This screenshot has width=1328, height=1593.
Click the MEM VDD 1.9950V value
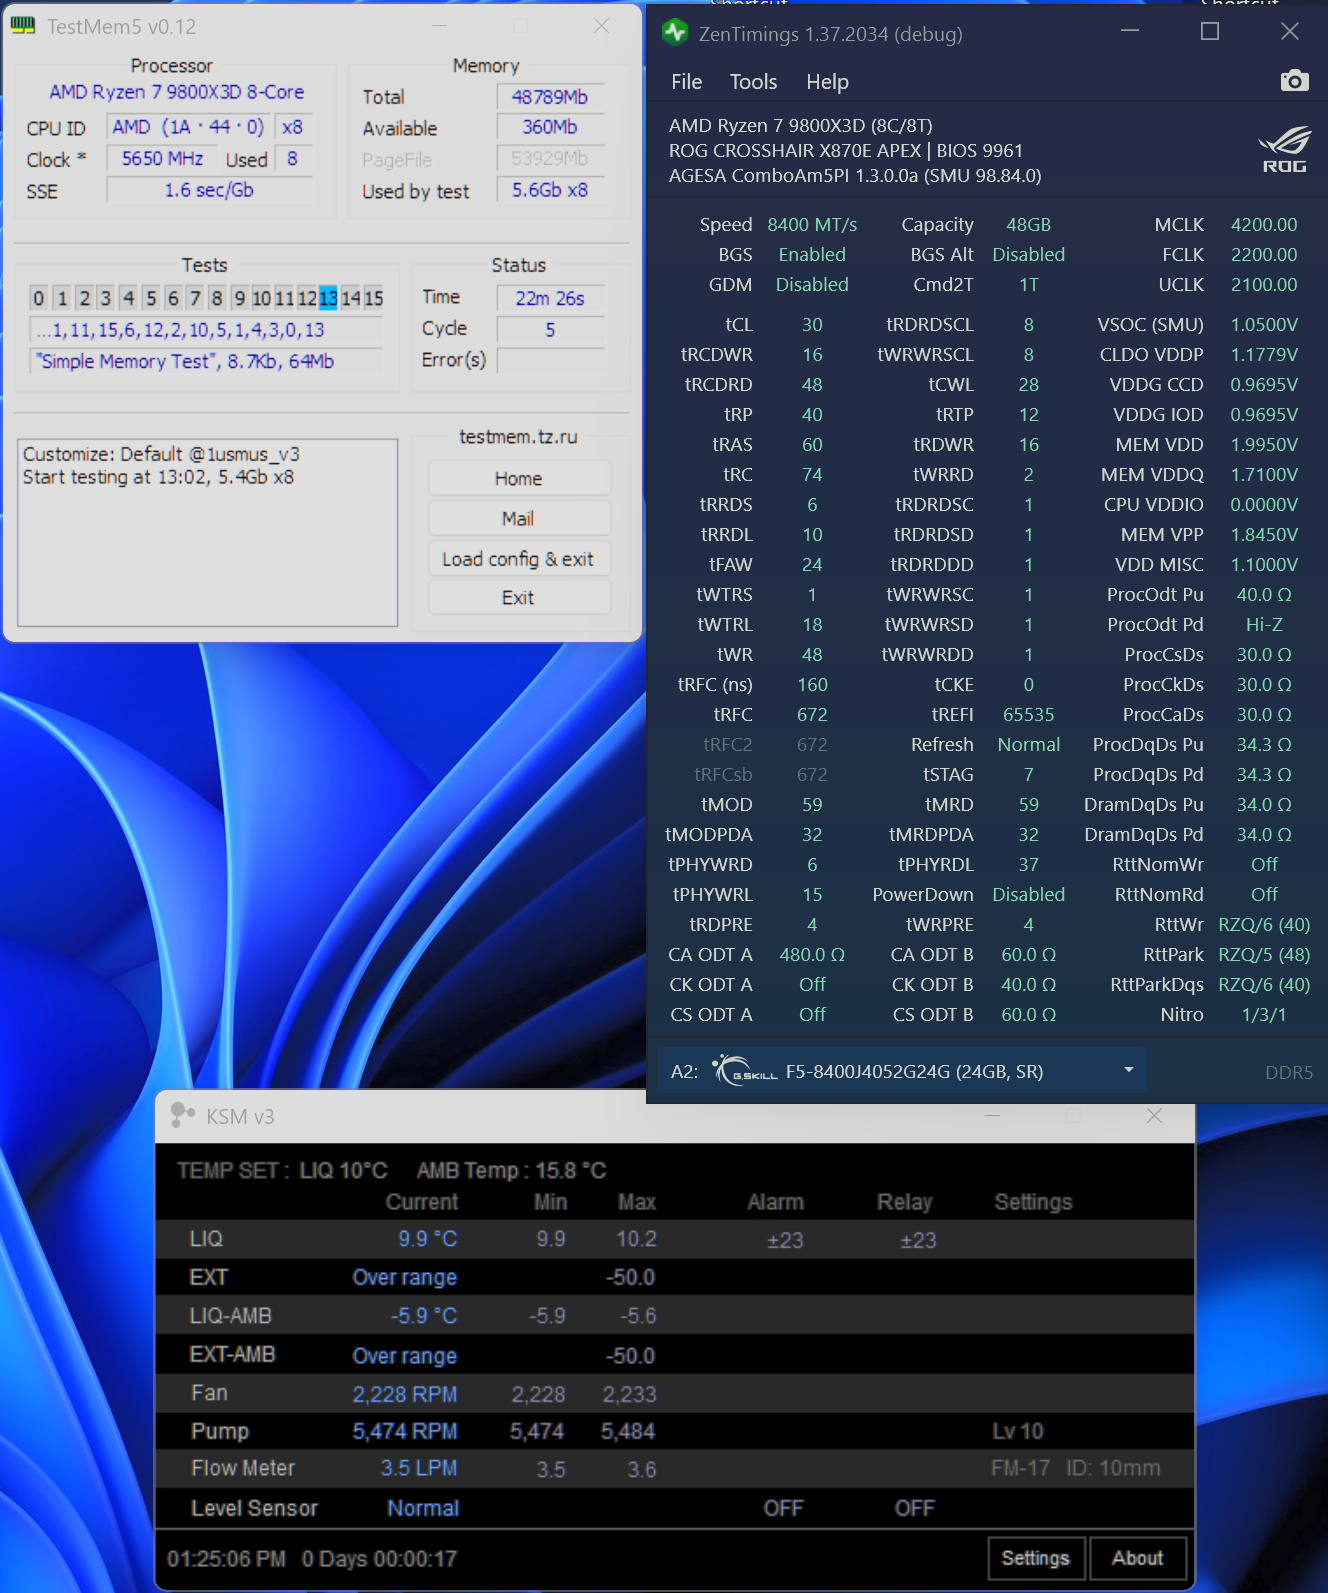[1264, 445]
